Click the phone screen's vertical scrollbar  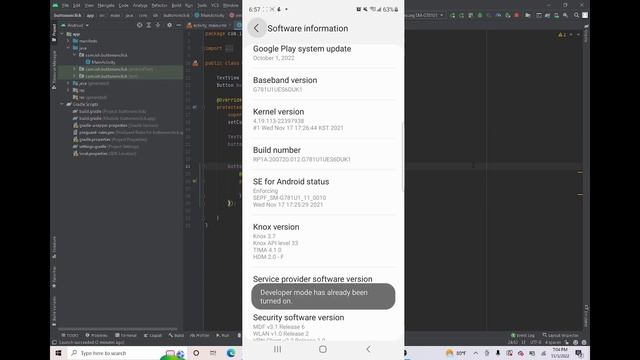click(x=403, y=157)
